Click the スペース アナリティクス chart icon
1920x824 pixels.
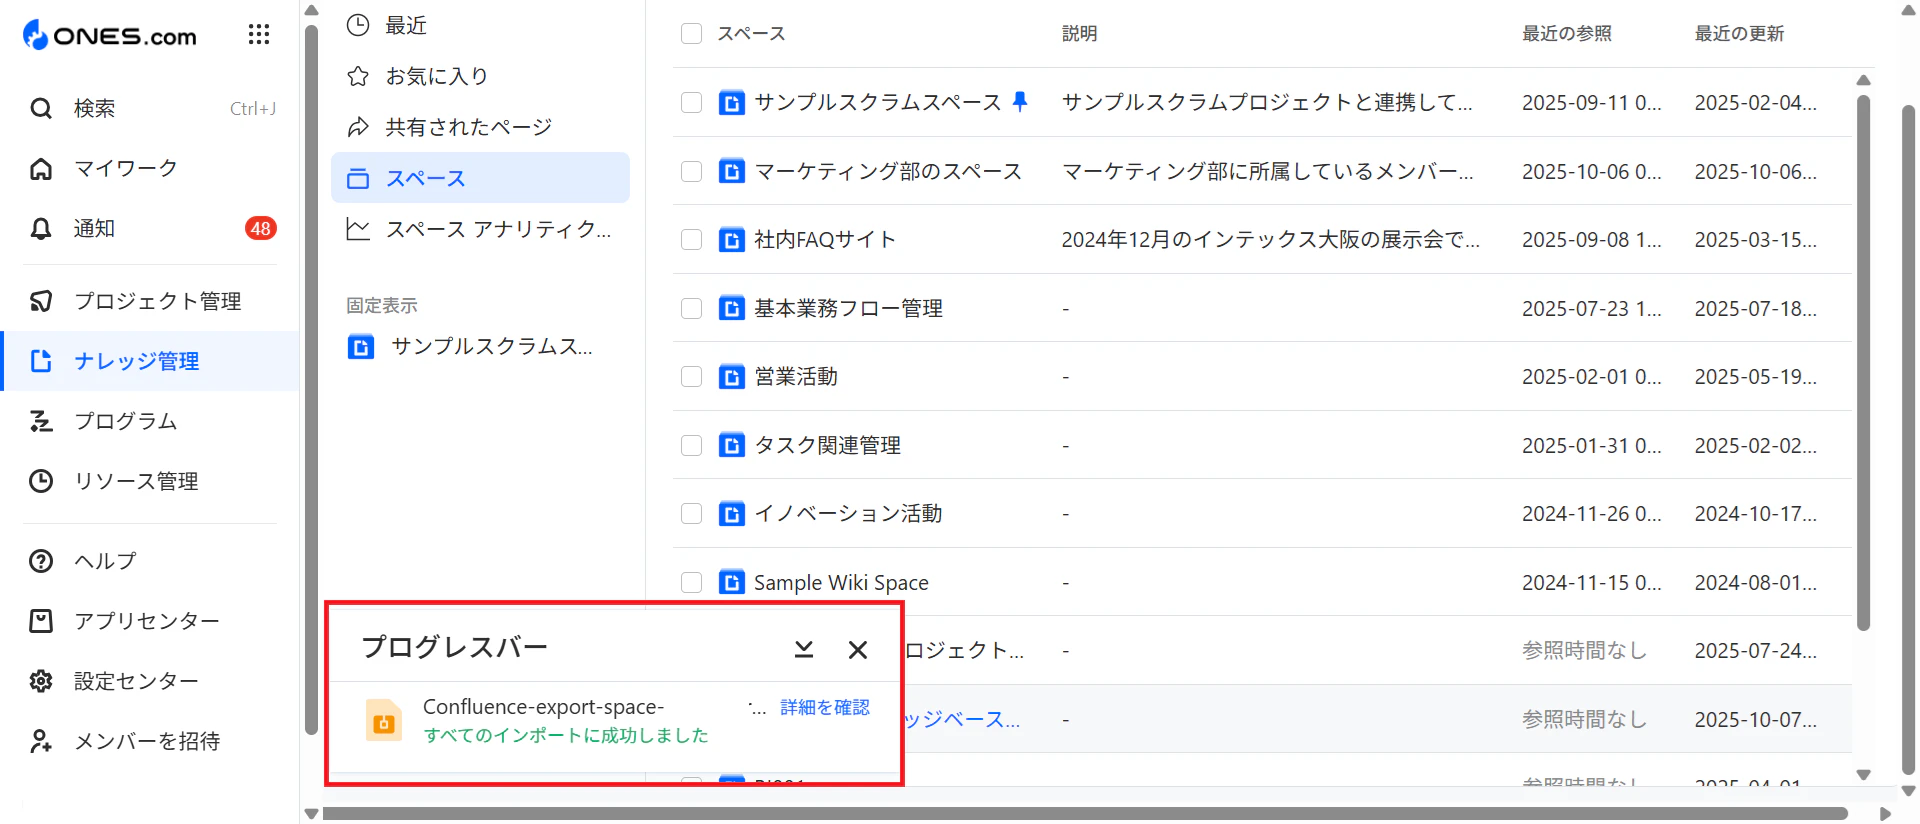(358, 229)
